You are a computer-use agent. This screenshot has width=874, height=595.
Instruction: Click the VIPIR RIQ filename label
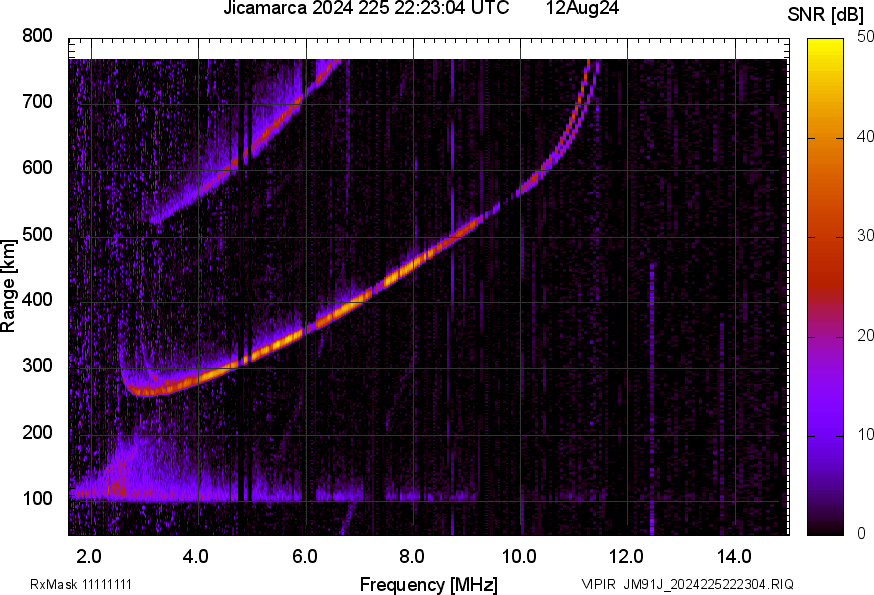click(x=687, y=584)
